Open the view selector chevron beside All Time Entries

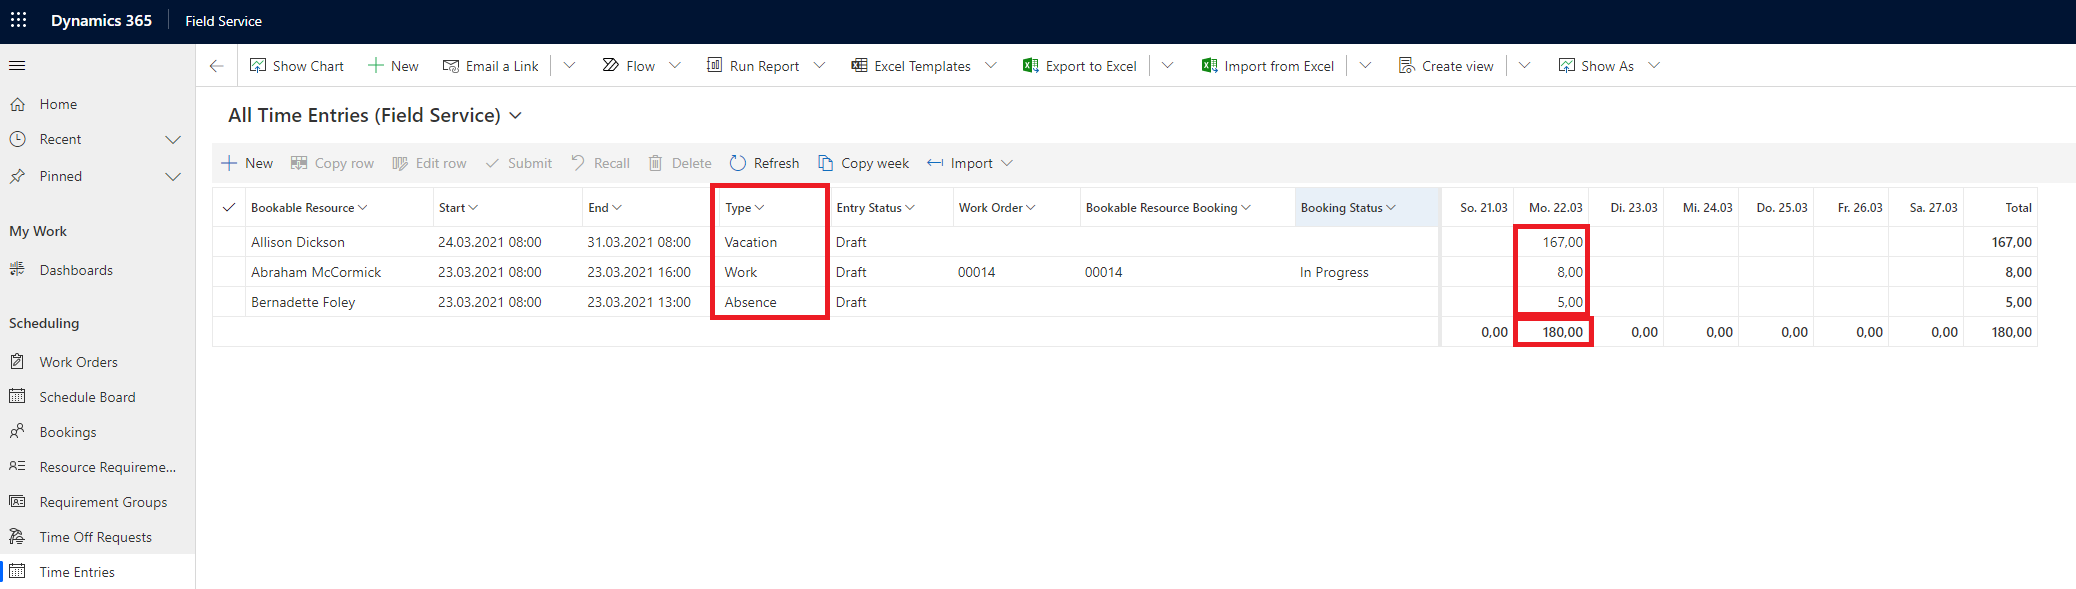[516, 116]
